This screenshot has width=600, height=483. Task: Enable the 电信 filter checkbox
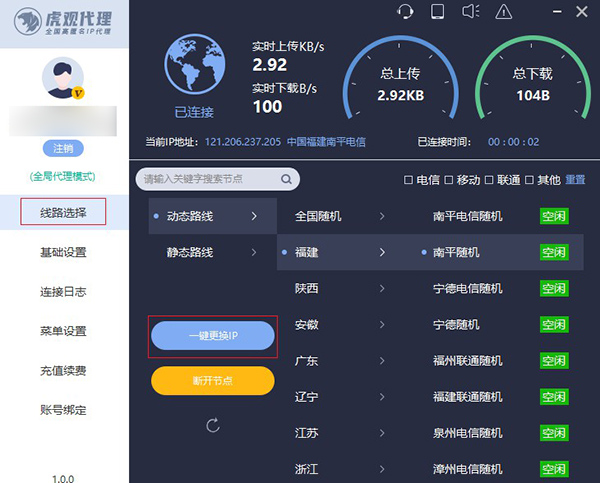408,180
